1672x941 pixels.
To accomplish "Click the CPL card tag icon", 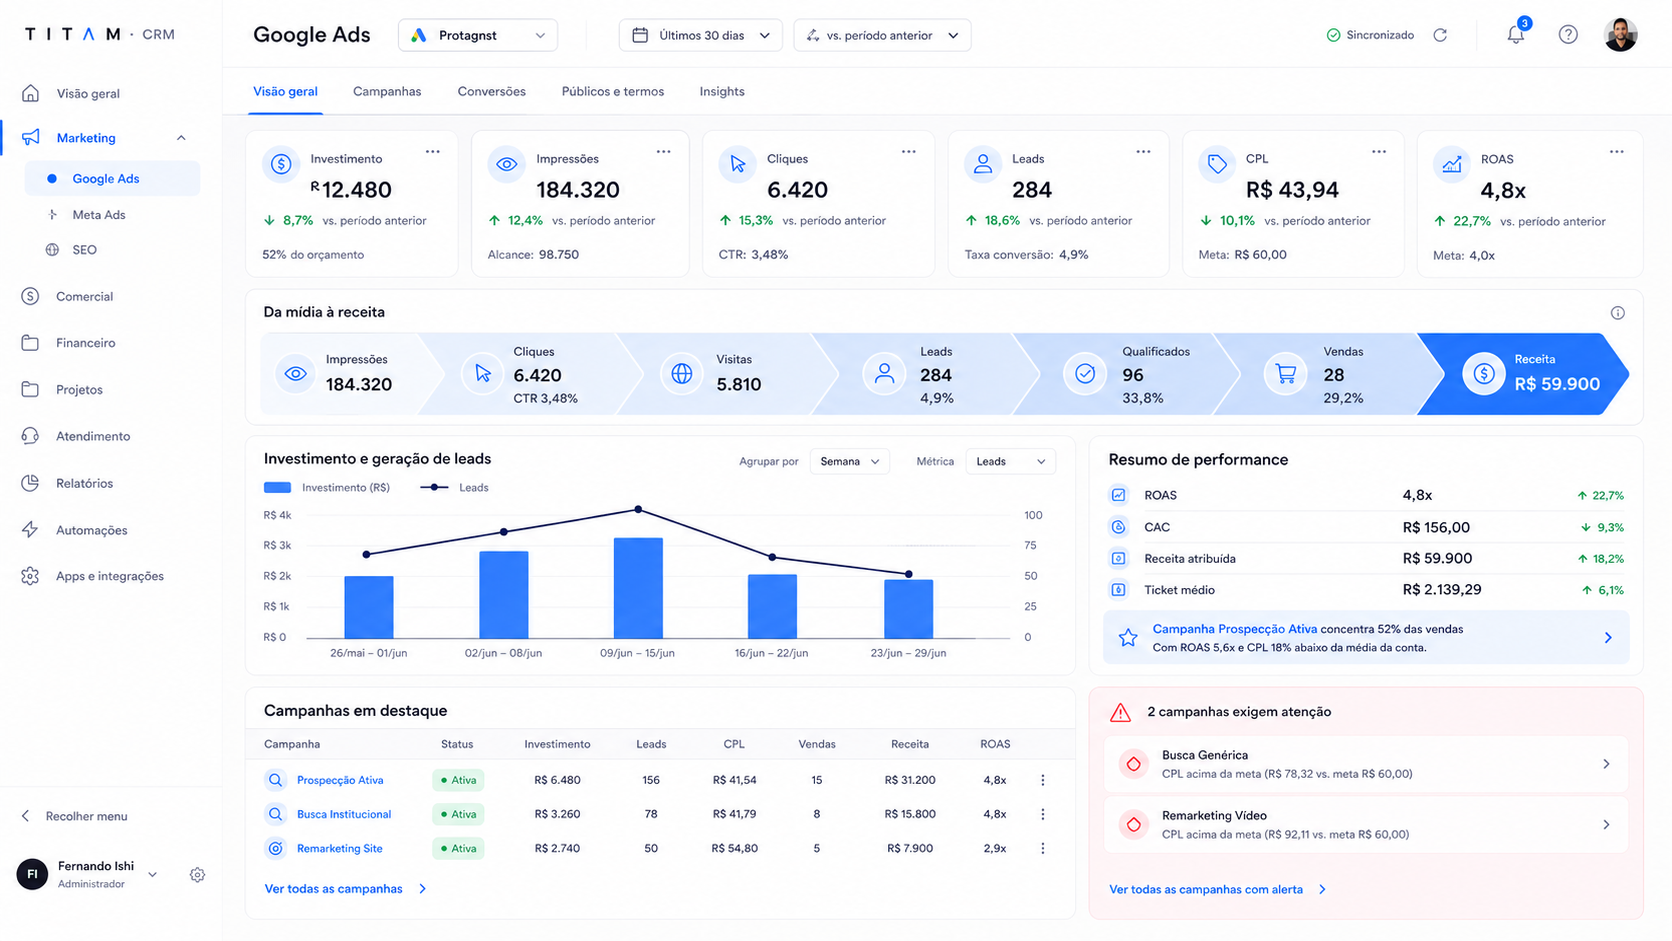I will pyautogui.click(x=1217, y=164).
